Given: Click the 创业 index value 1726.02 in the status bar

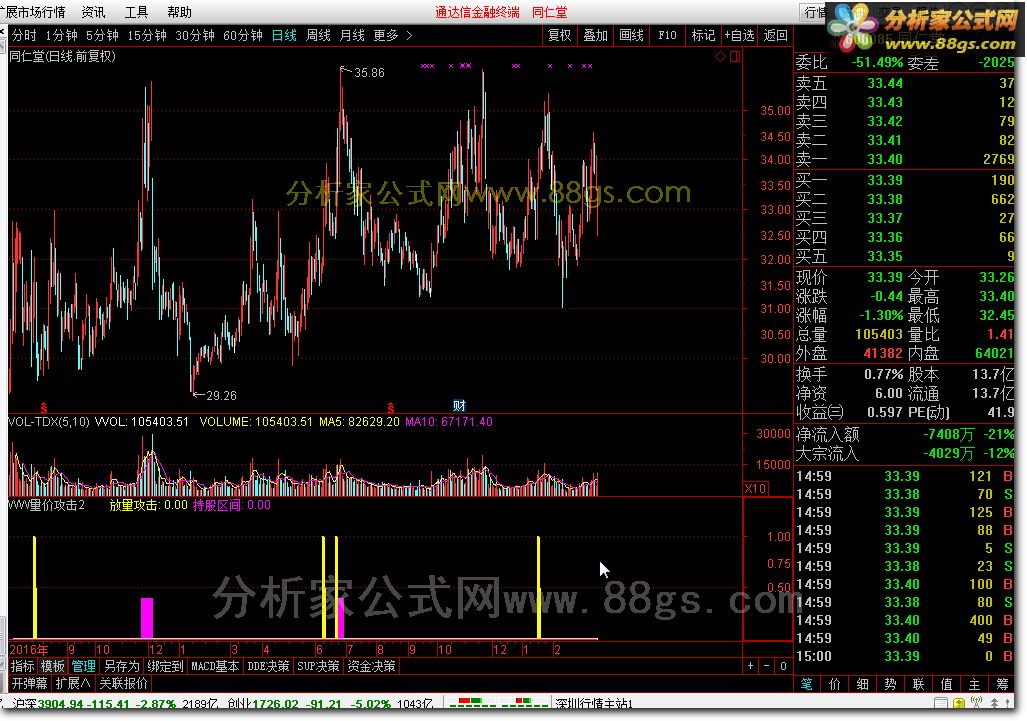Looking at the screenshot, I should coord(276,704).
